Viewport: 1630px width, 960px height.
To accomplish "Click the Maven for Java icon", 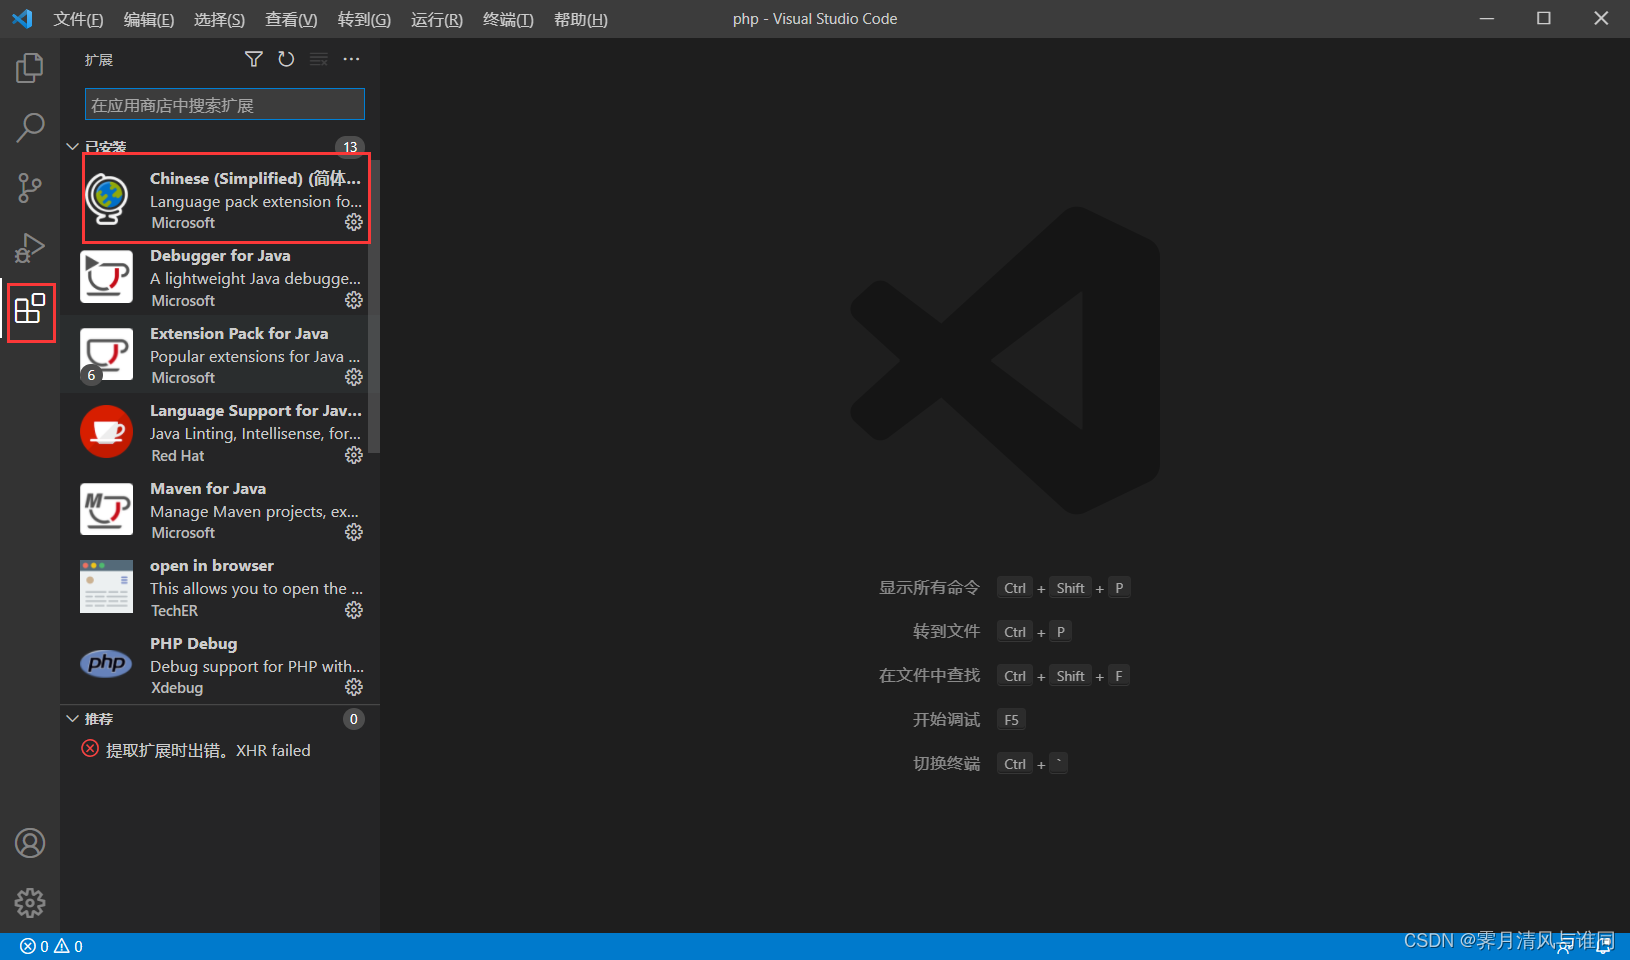I will (x=106, y=510).
